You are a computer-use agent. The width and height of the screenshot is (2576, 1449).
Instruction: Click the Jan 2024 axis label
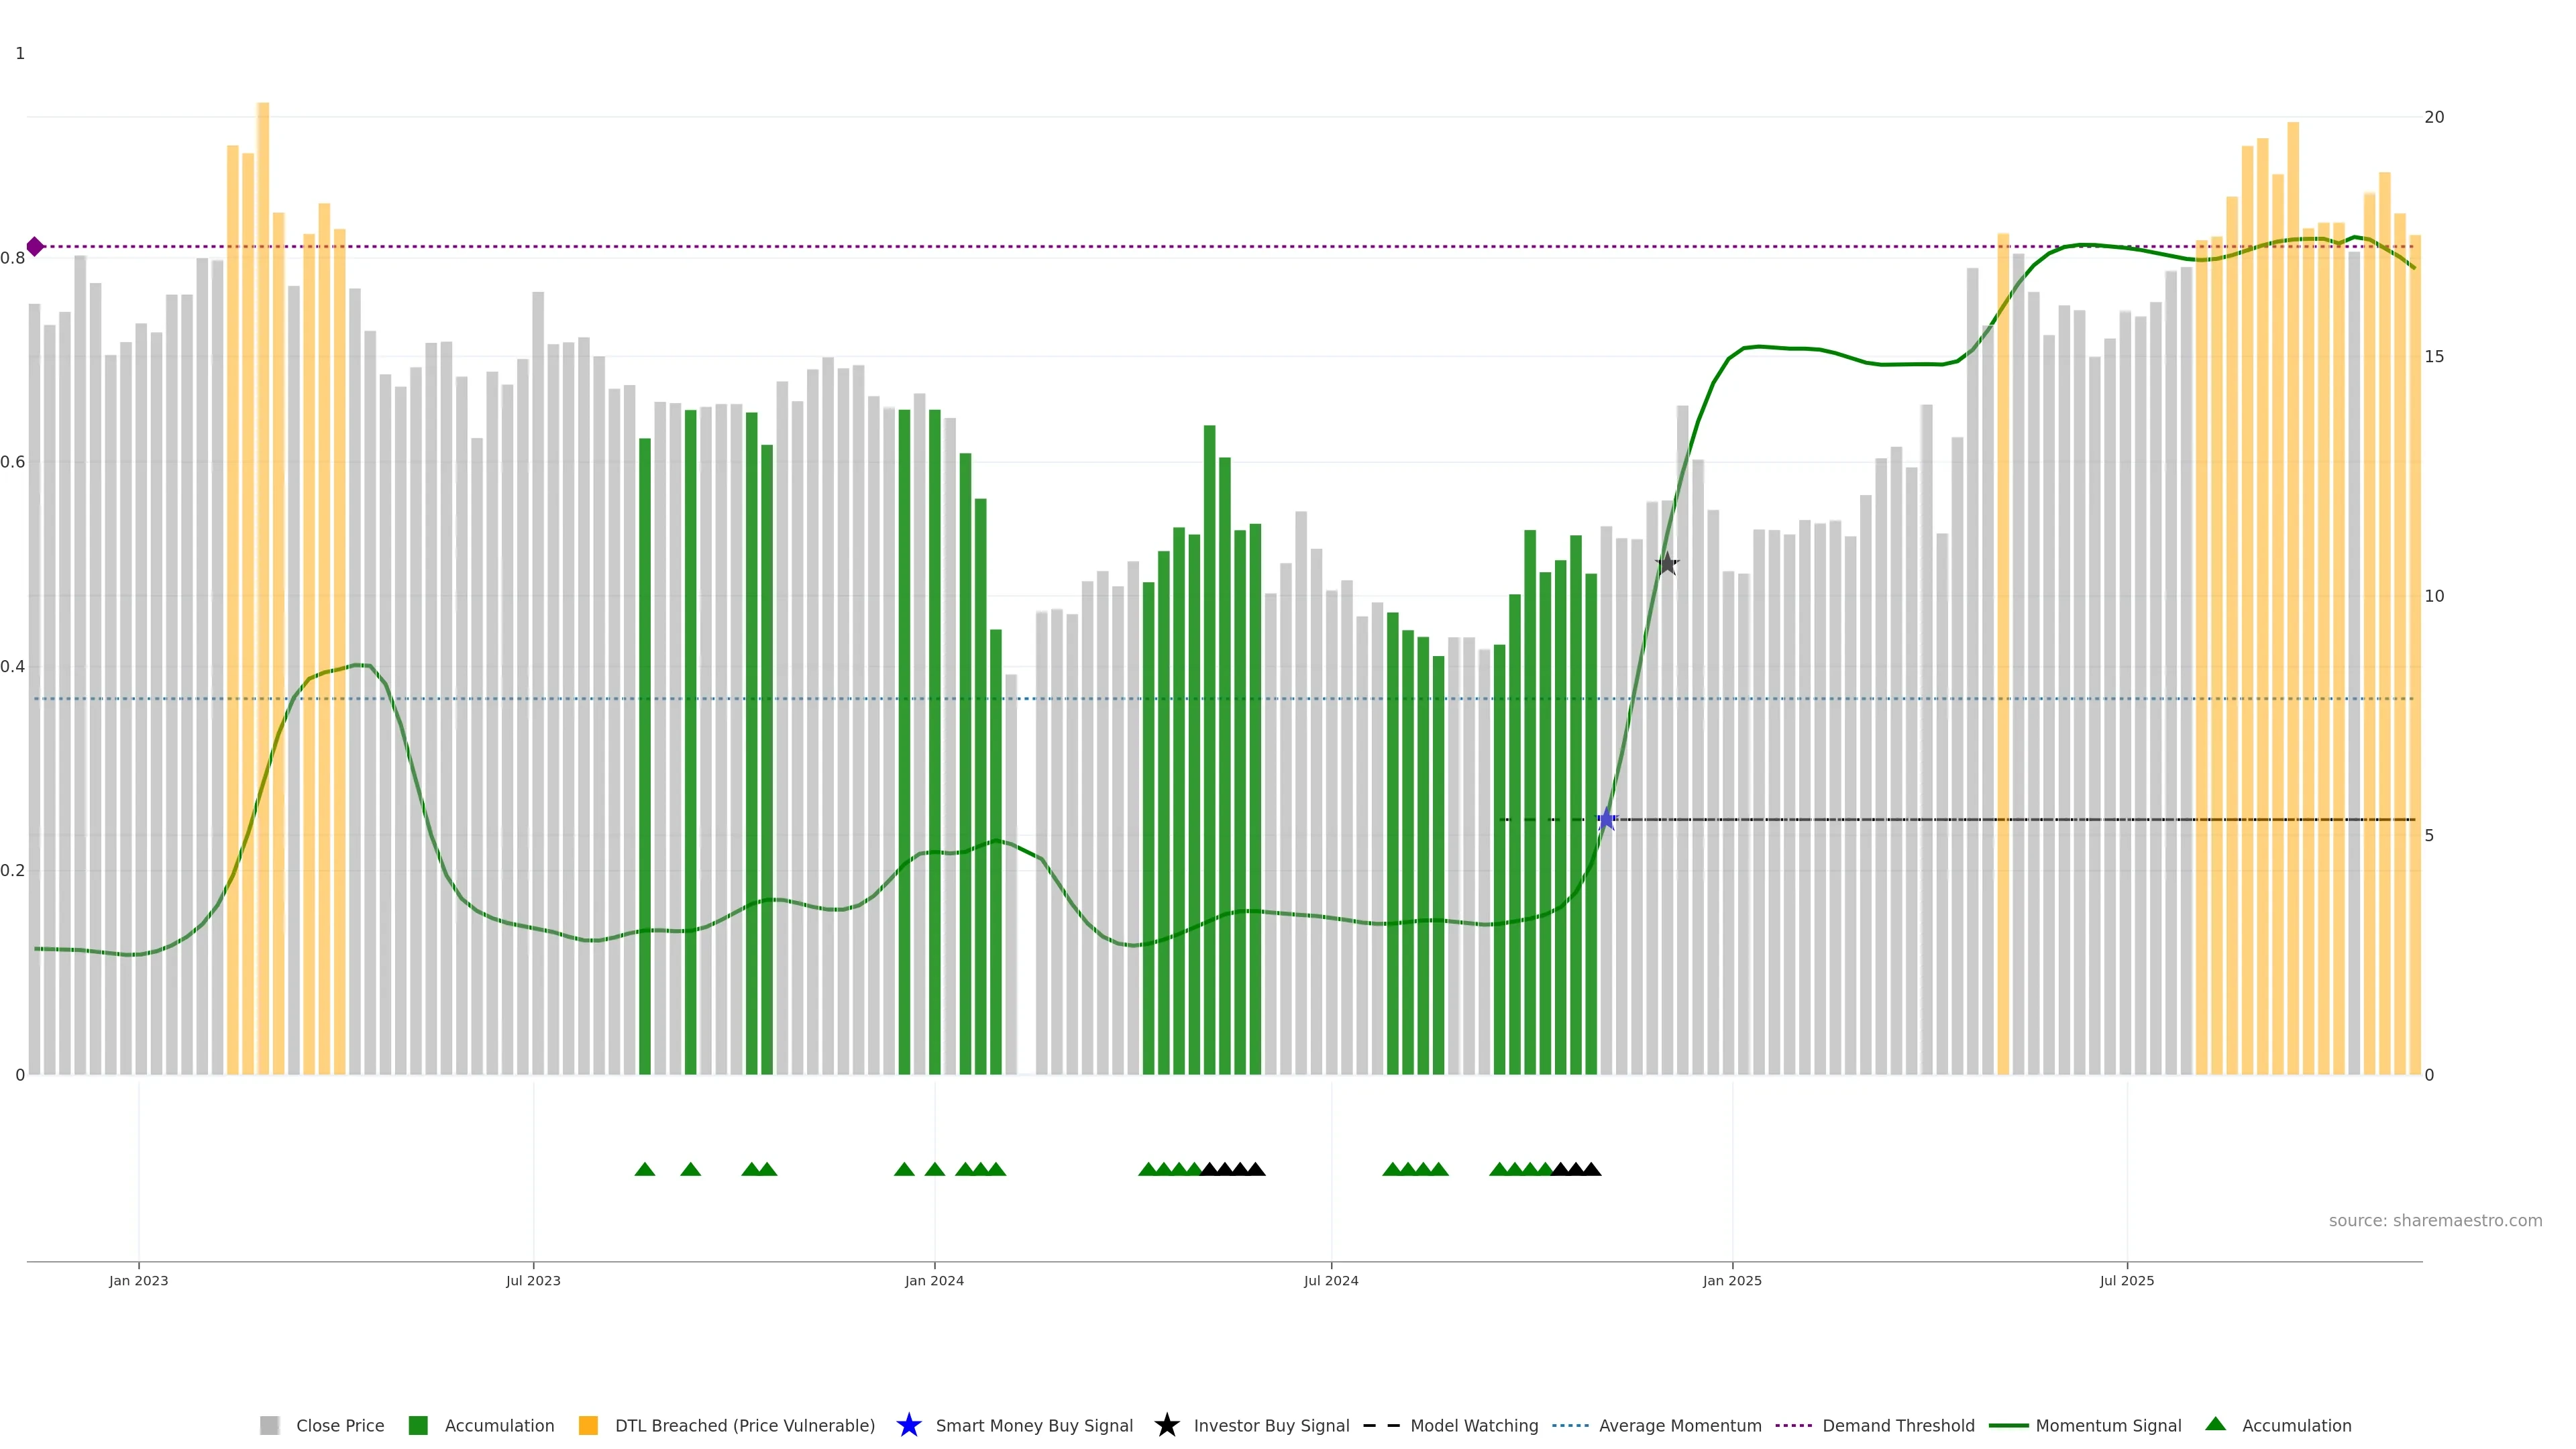coord(934,1281)
